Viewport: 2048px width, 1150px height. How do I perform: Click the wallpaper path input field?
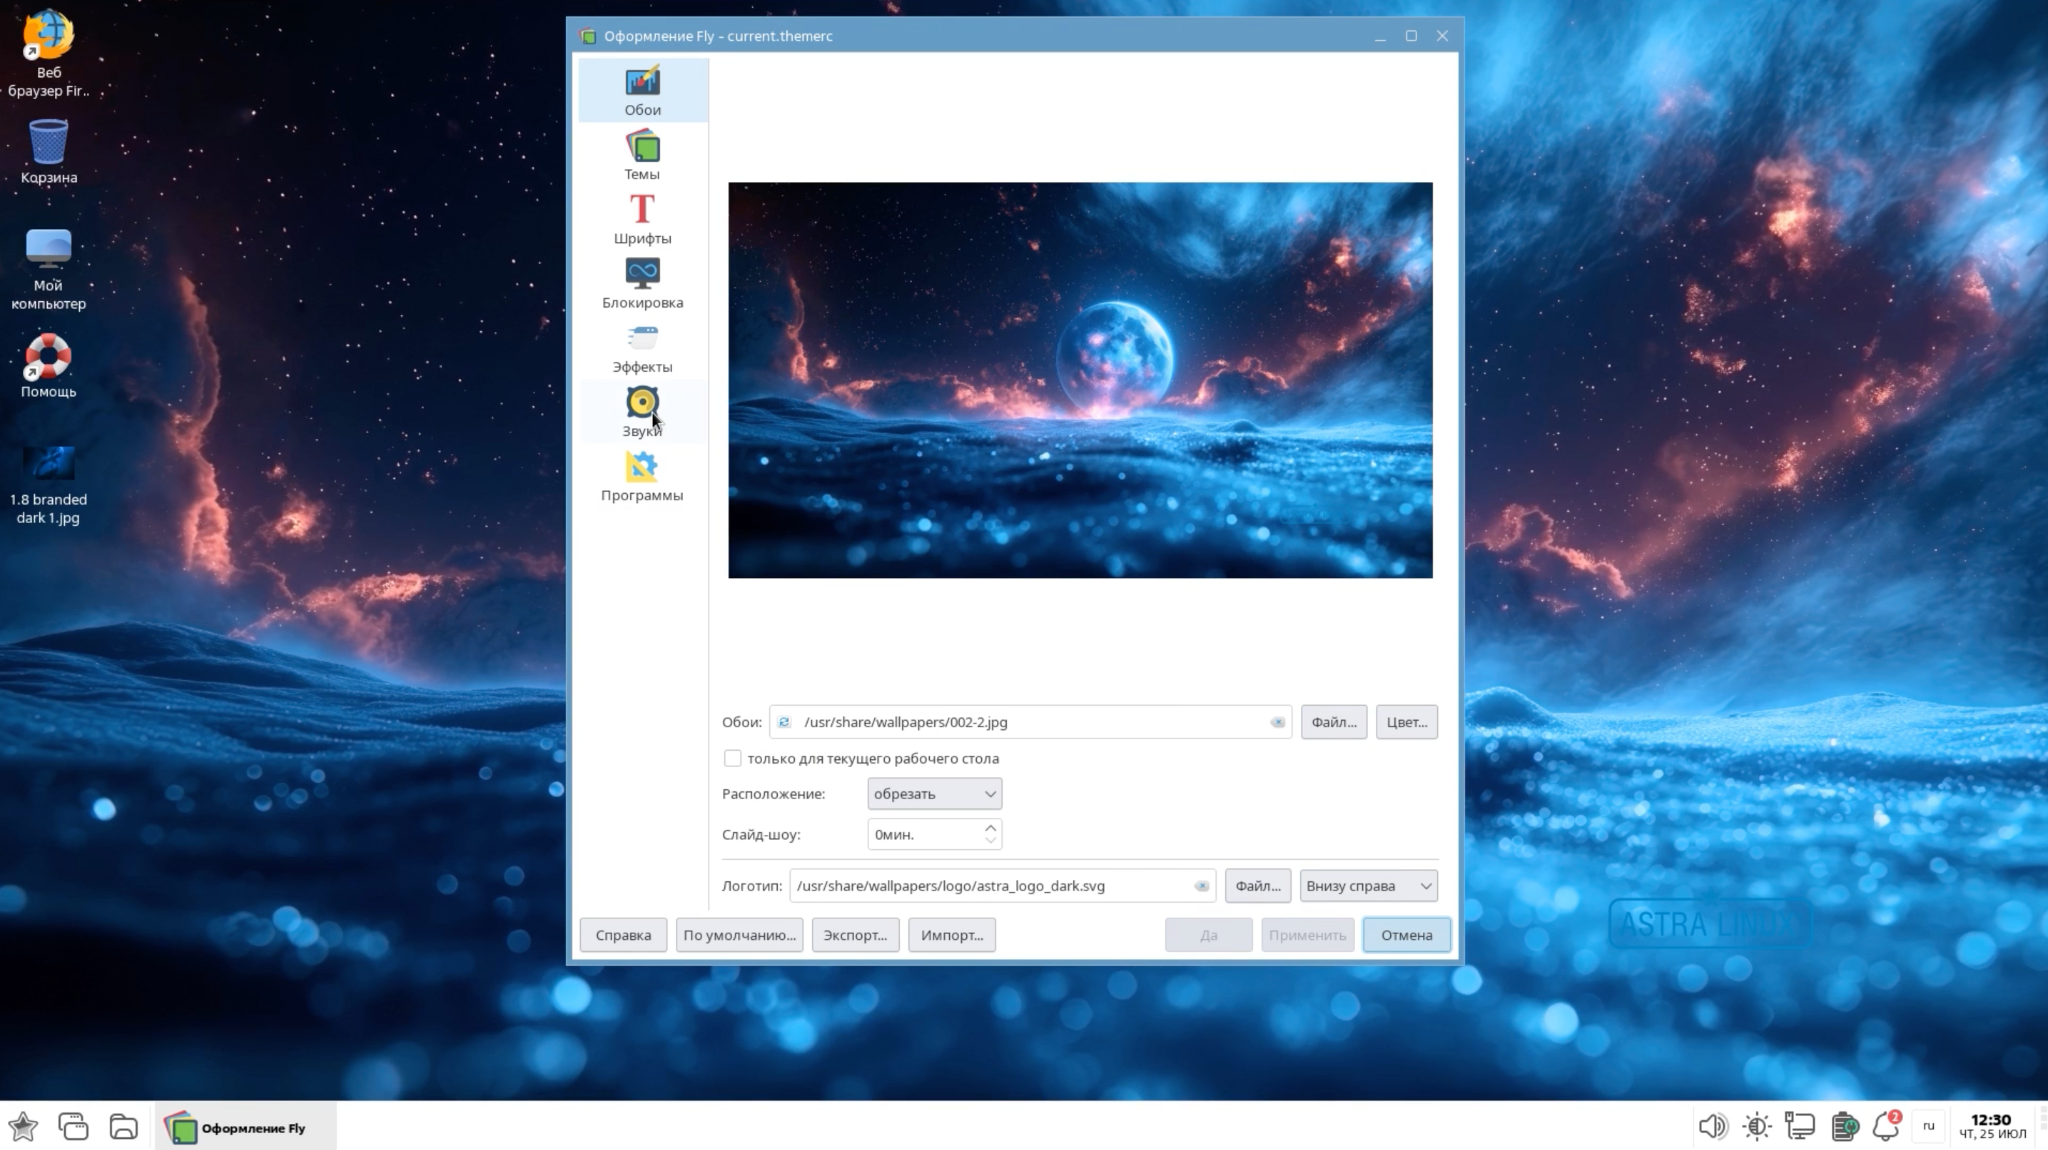(1030, 722)
